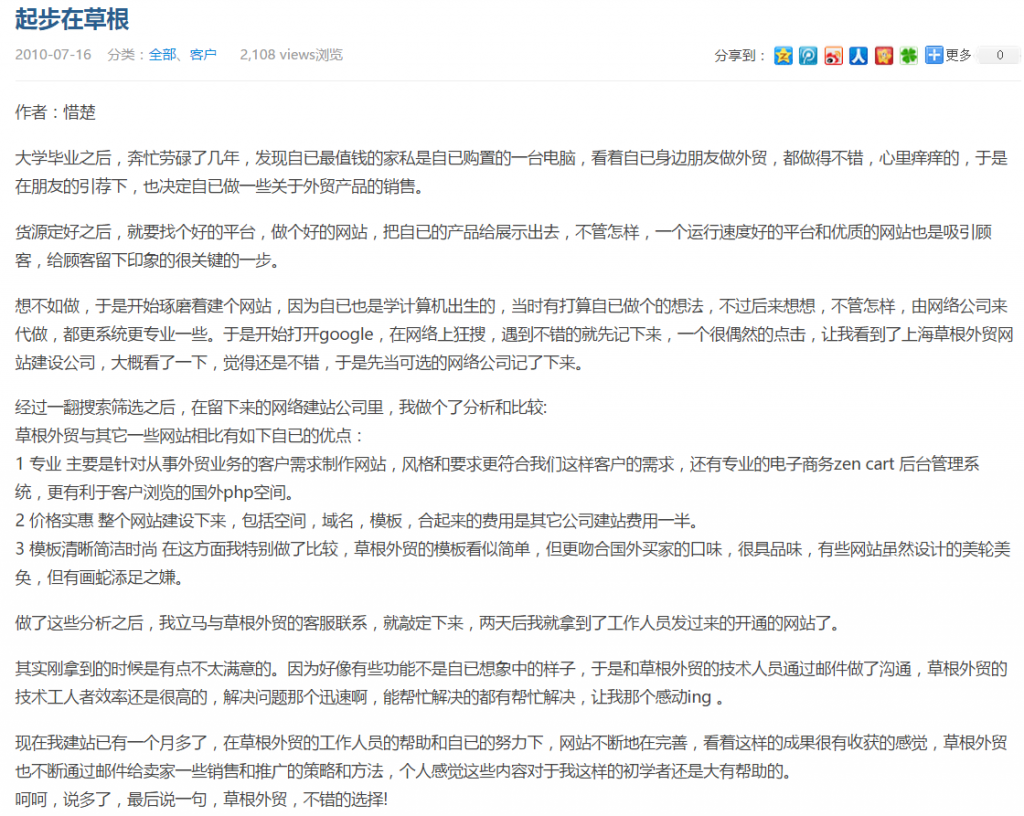Image resolution: width=1024 pixels, height=816 pixels.
Task: Click the publish date 2010-07-16
Action: (53, 55)
